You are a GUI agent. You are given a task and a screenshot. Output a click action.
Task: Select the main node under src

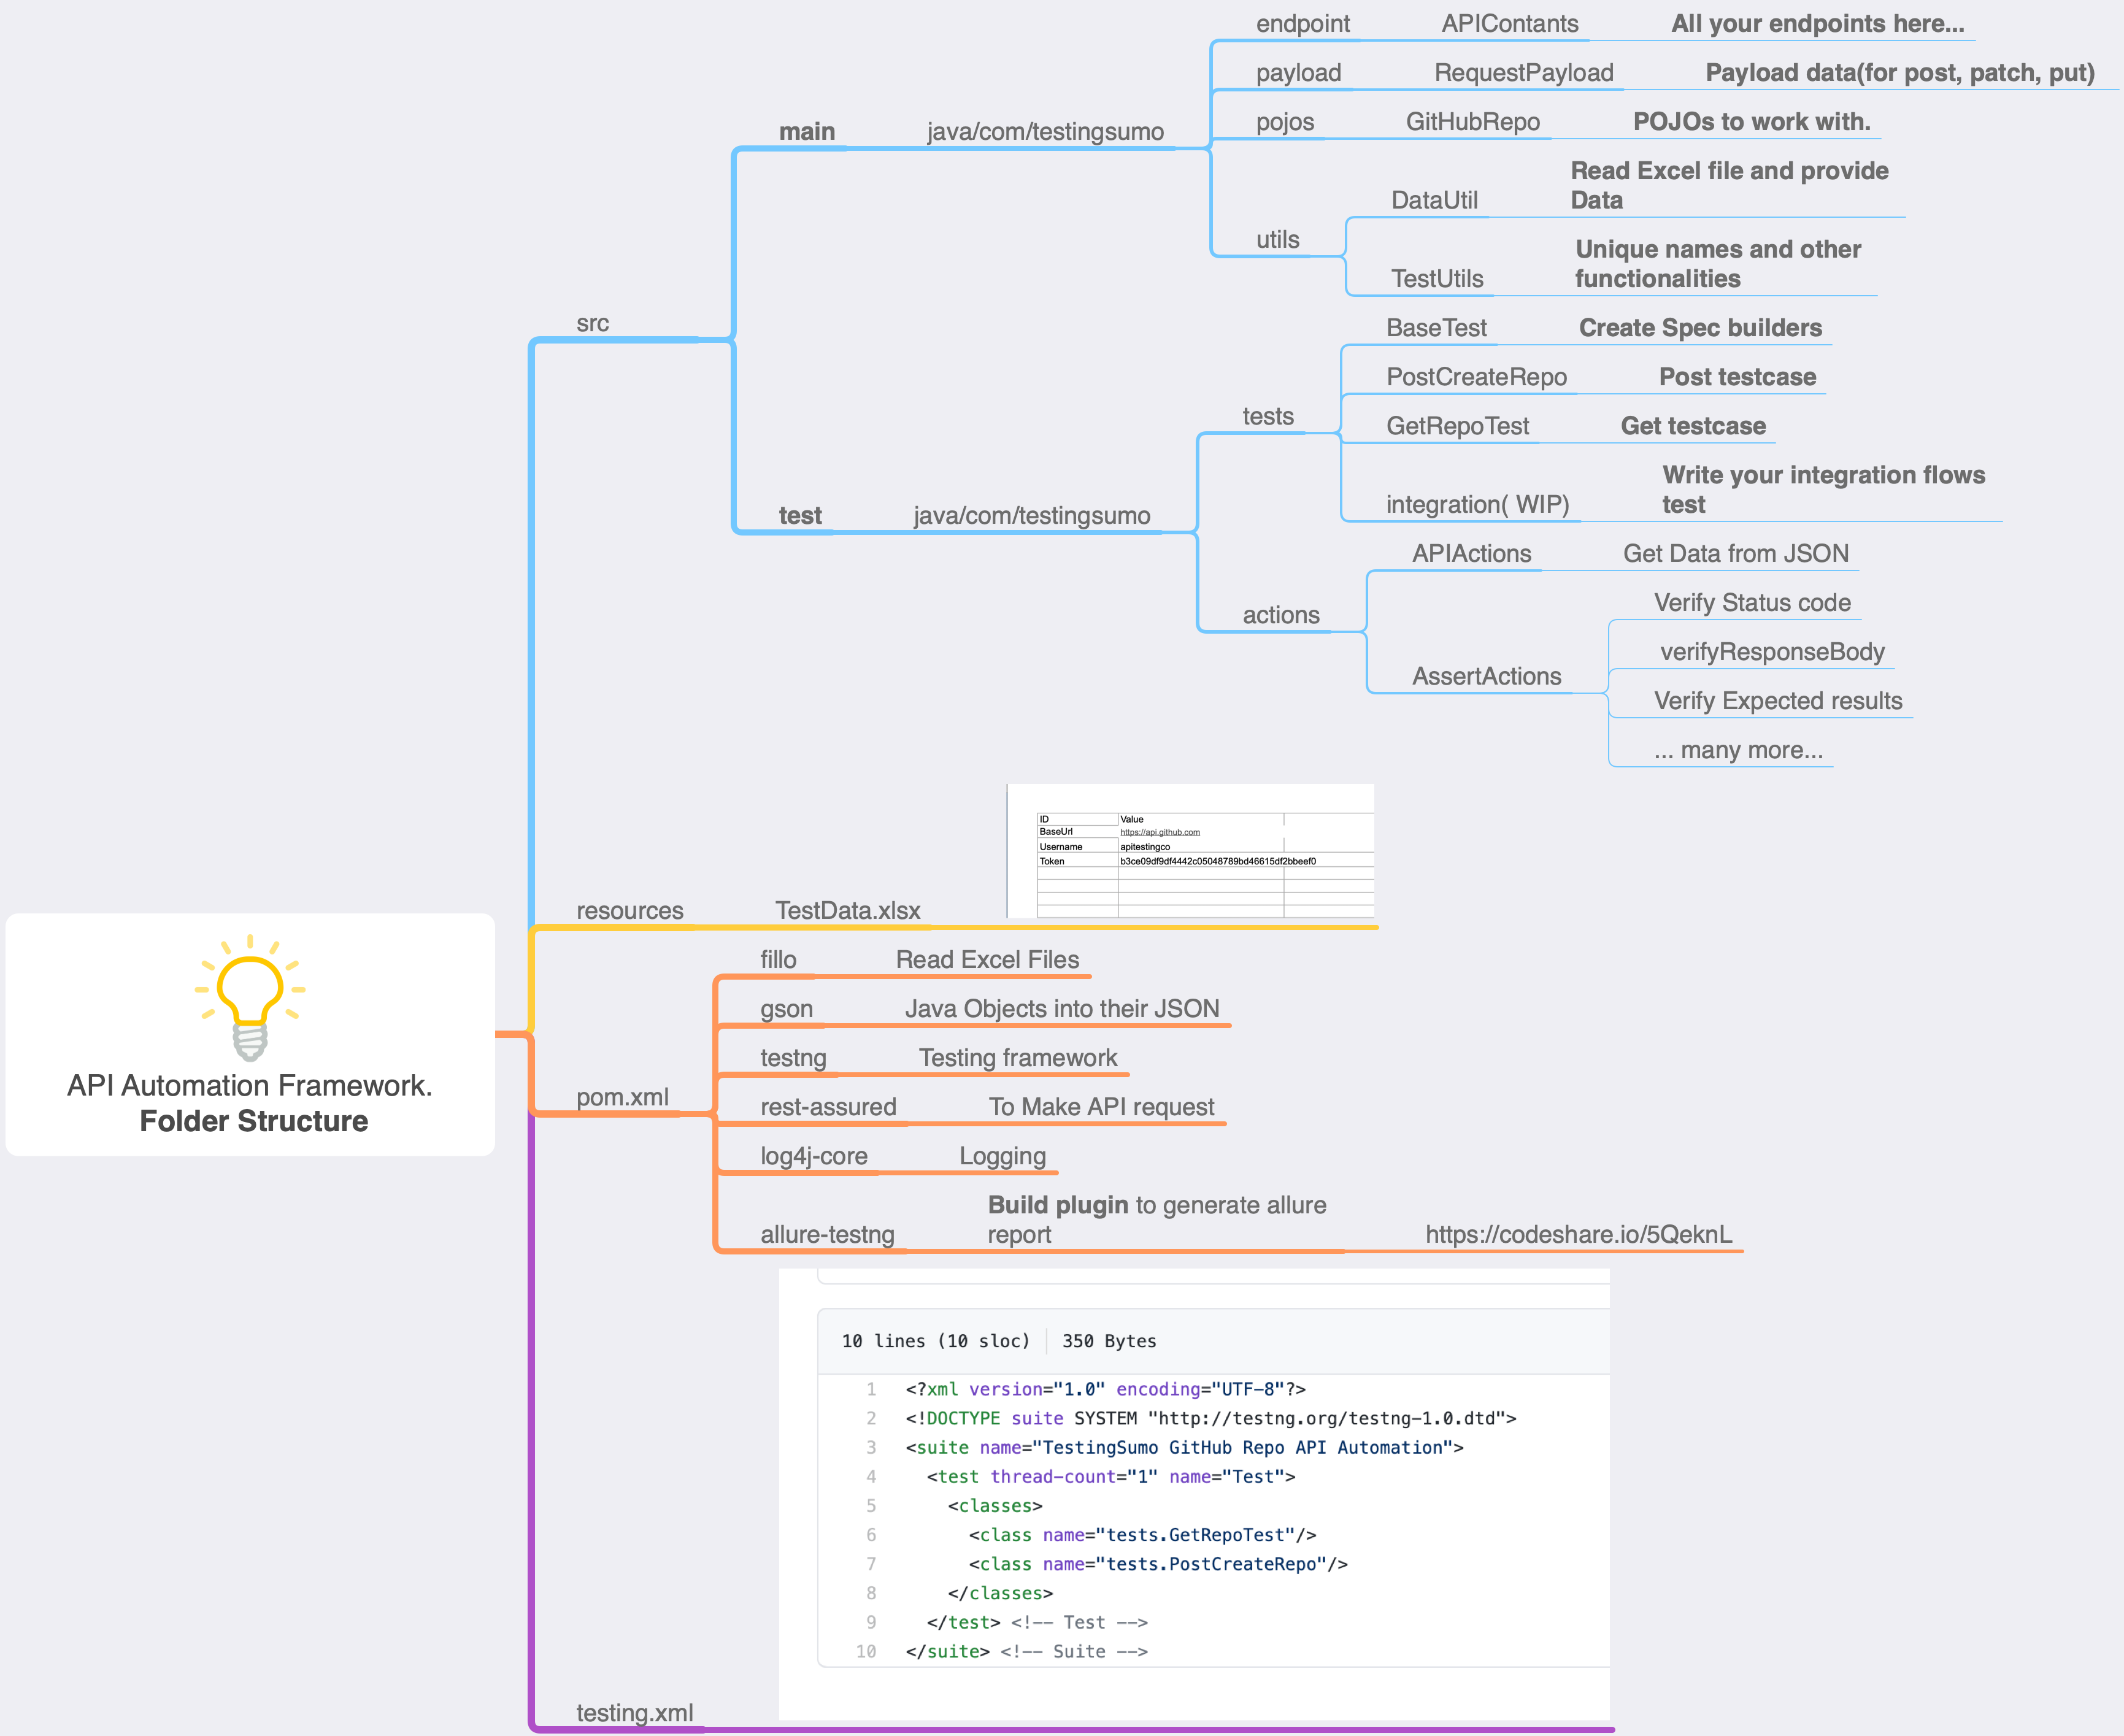(x=806, y=130)
